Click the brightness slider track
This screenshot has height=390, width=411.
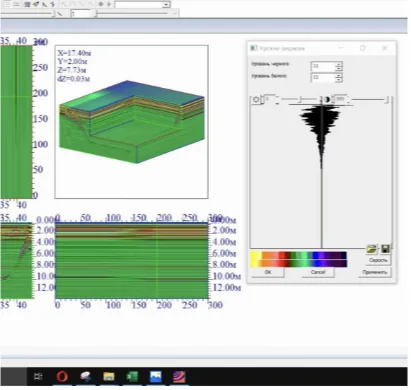click(299, 99)
